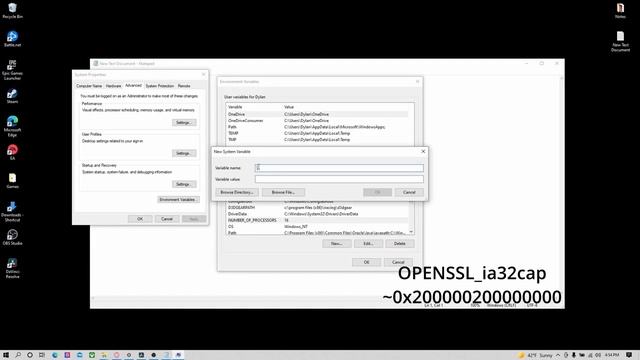The width and height of the screenshot is (640, 360).
Task: Open the Windows Start menu
Action: tap(6, 355)
